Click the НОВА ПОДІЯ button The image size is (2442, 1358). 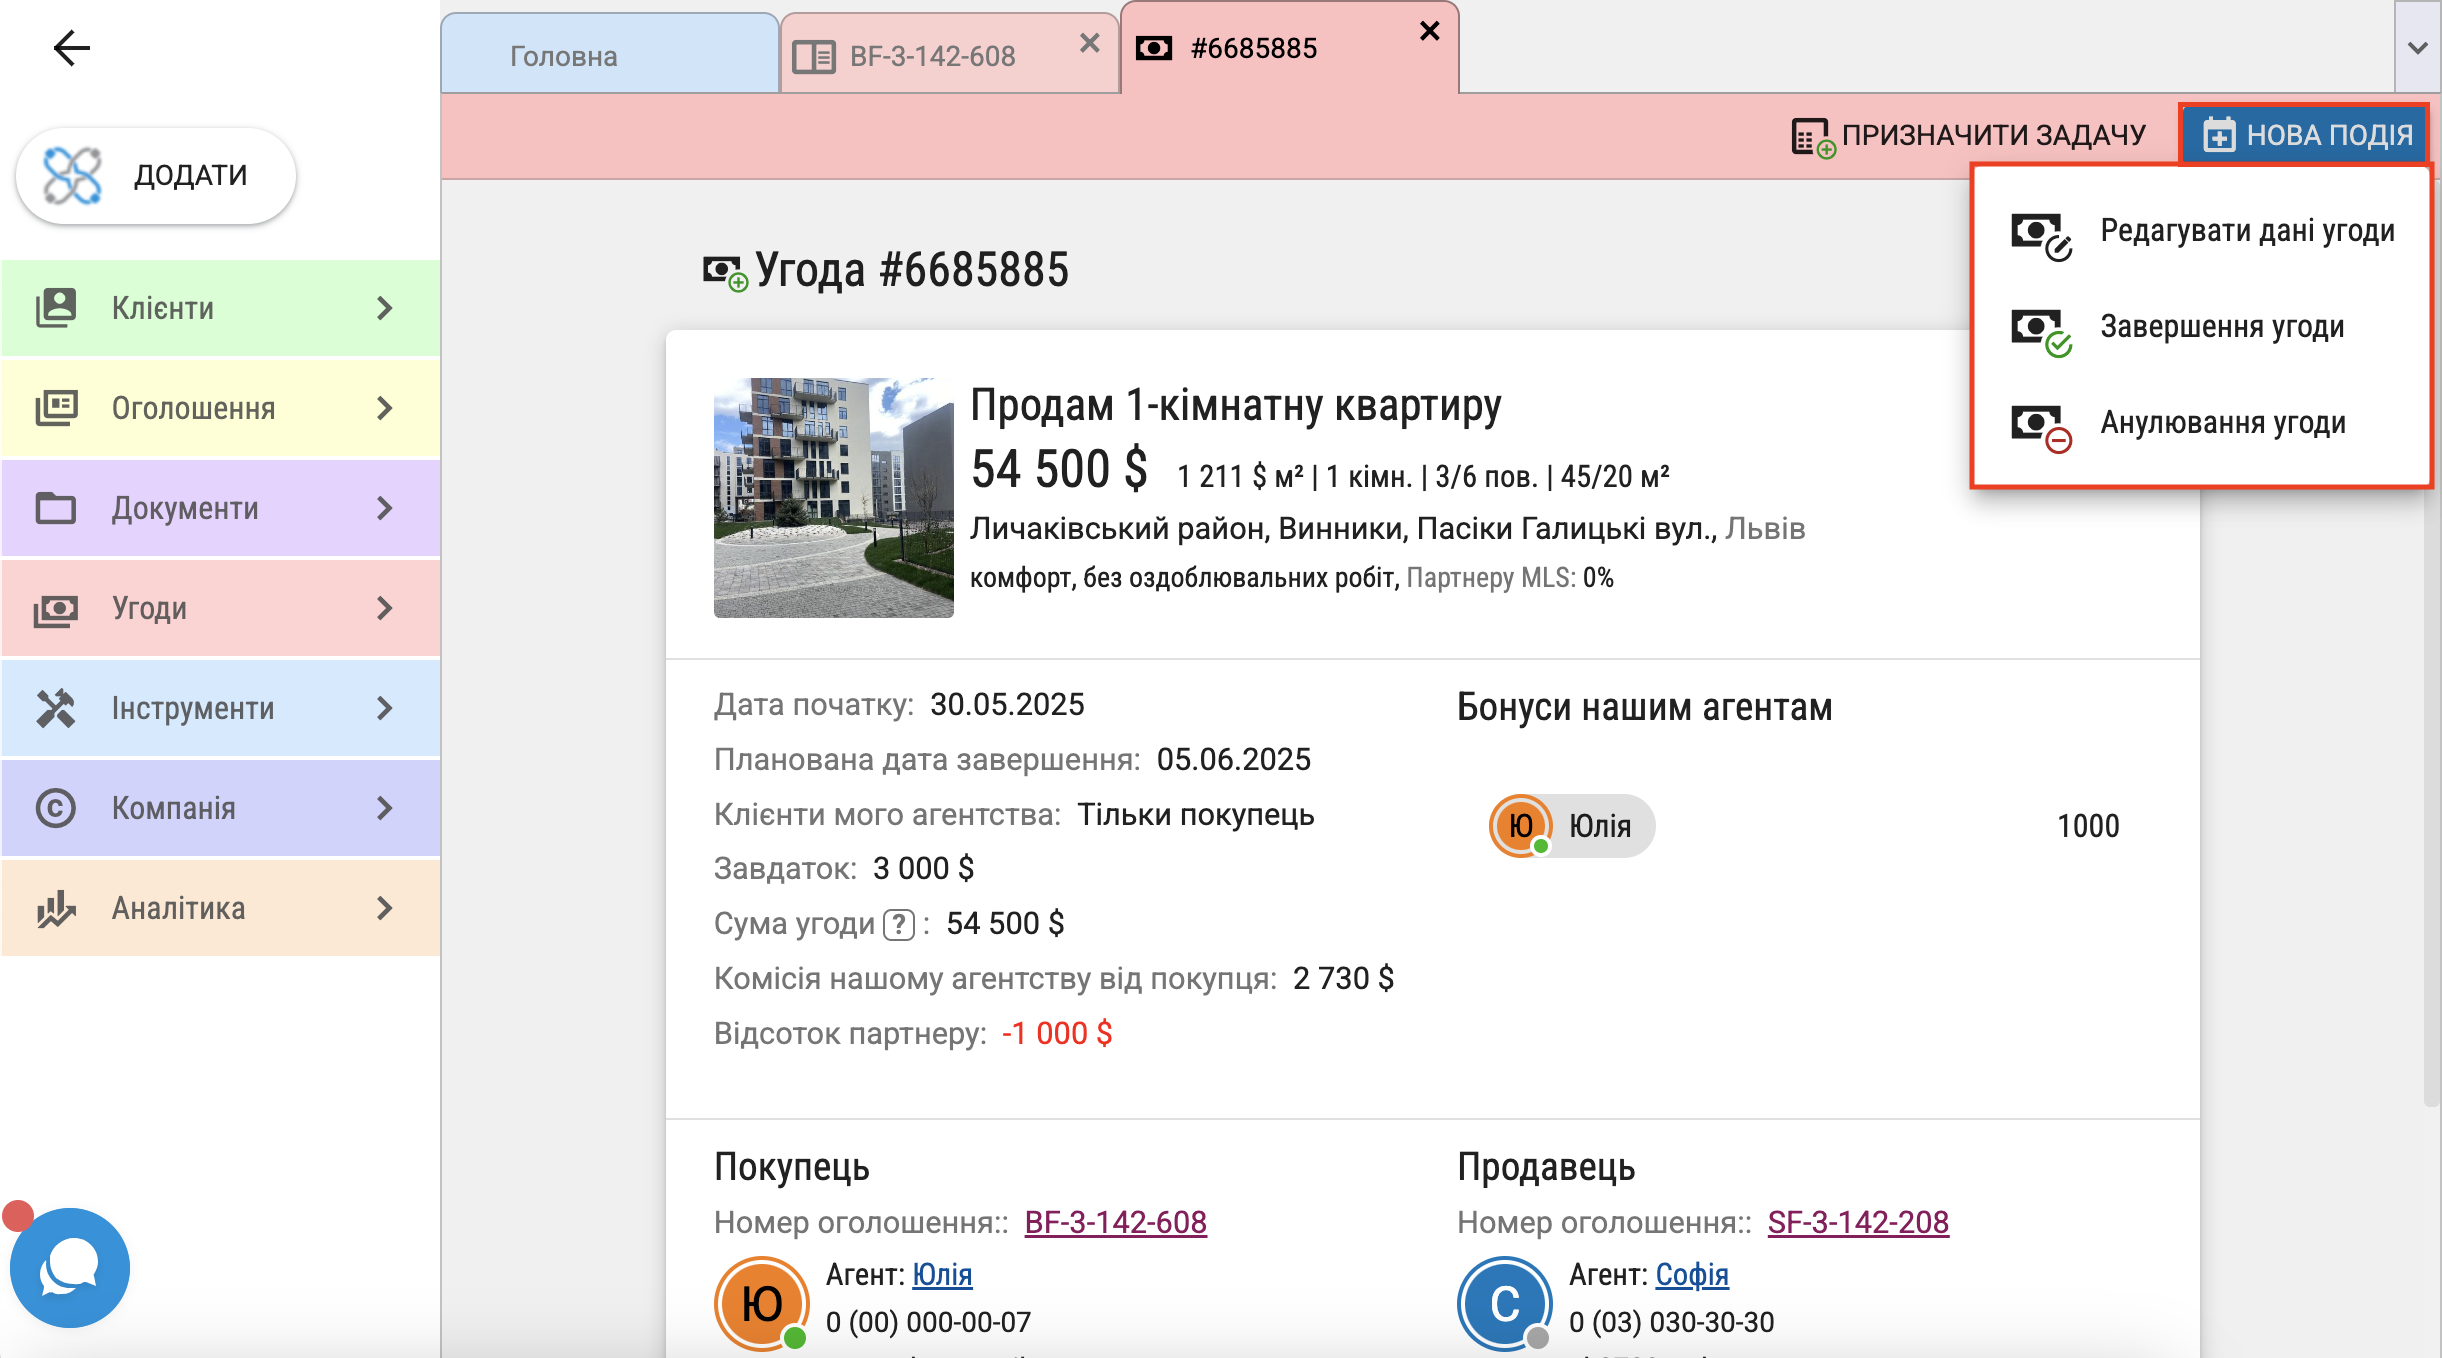[2305, 135]
